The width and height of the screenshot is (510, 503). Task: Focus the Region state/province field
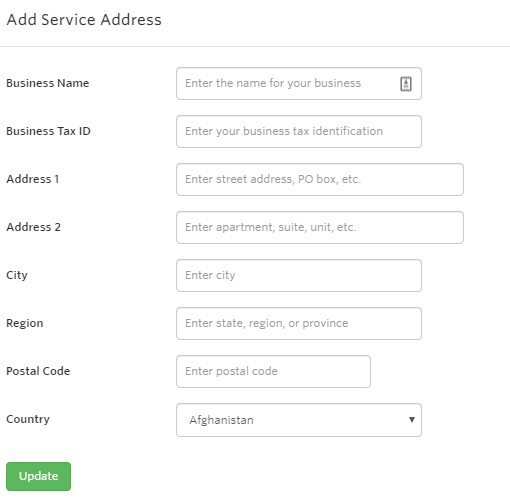coord(299,323)
